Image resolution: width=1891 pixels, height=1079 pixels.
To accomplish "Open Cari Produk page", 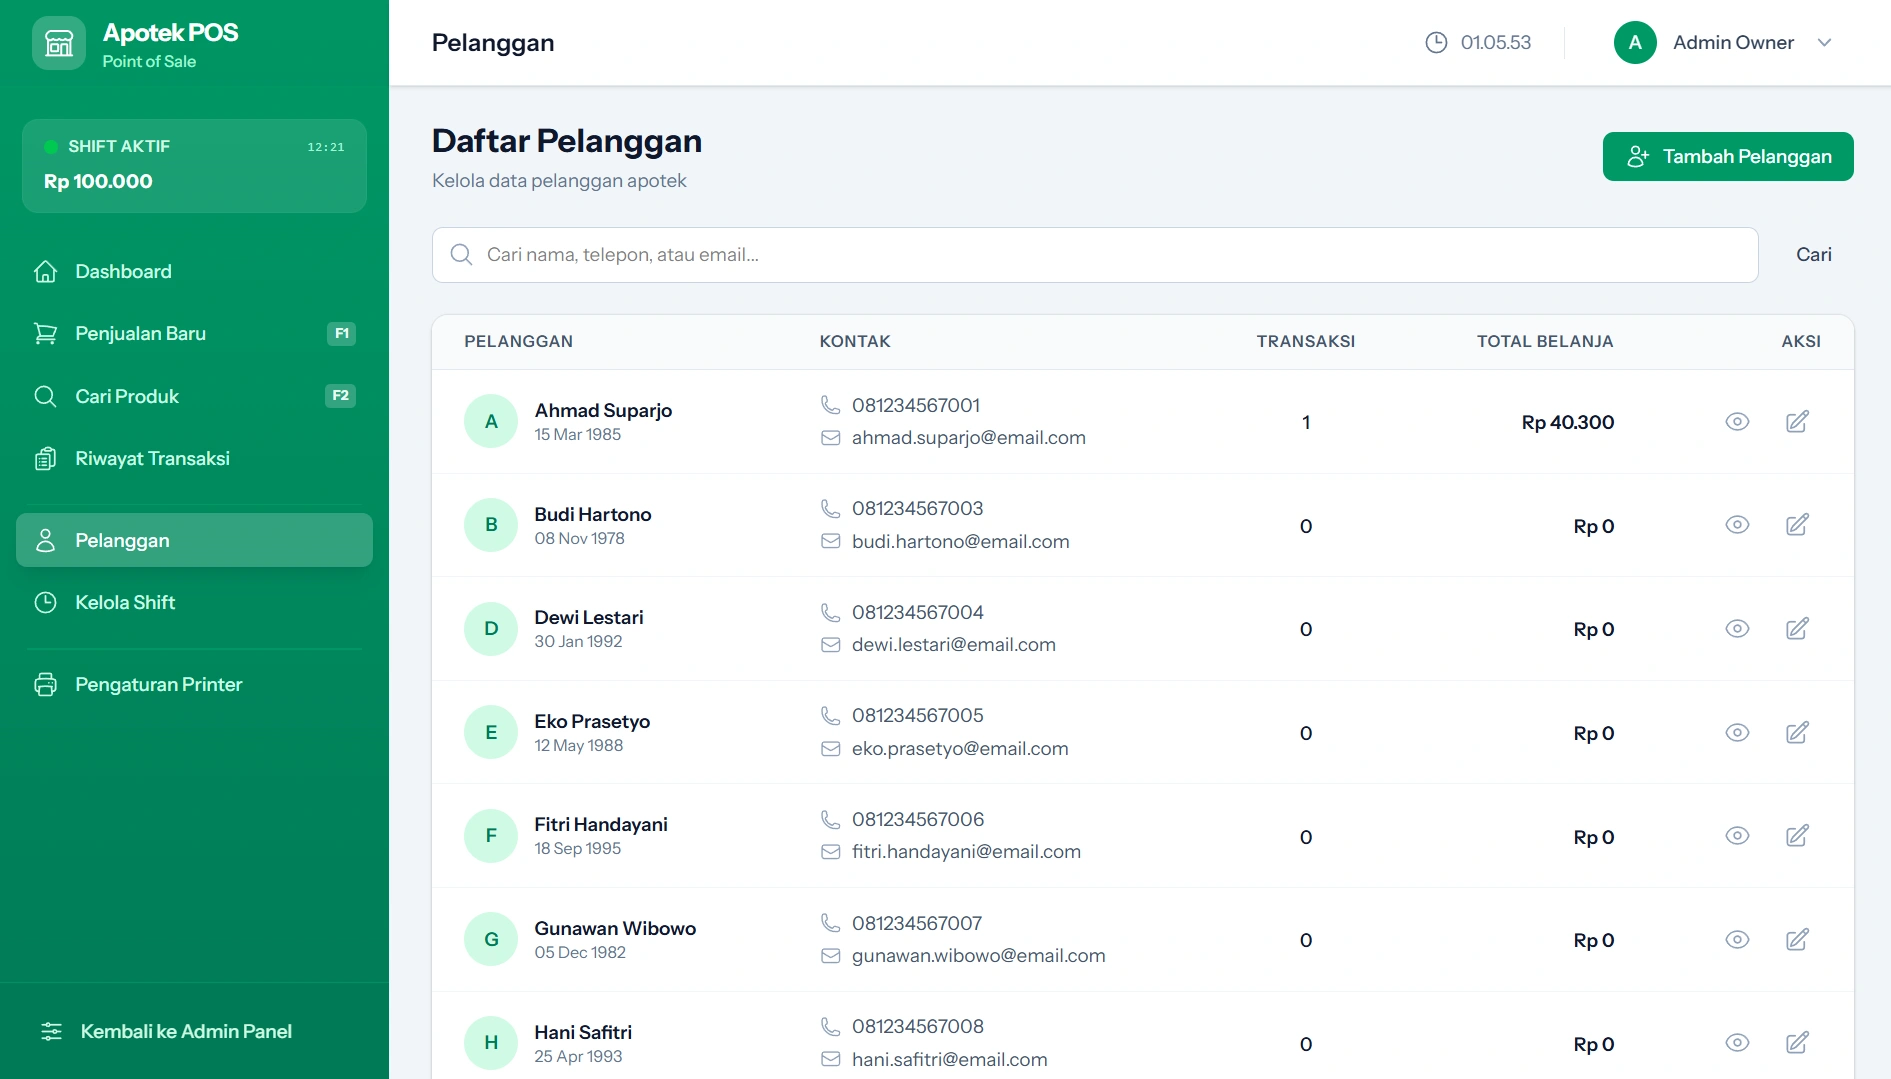I will (x=194, y=396).
